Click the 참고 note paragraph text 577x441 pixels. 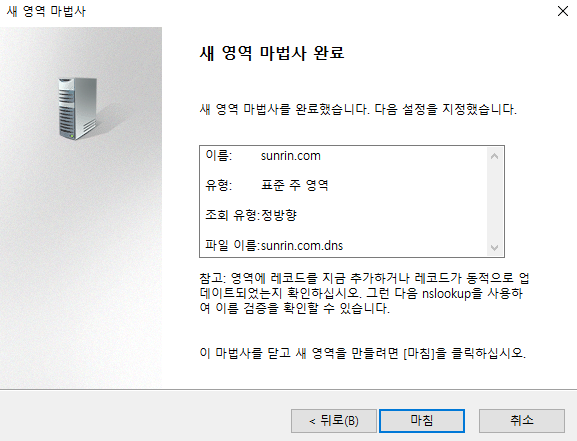tap(364, 293)
